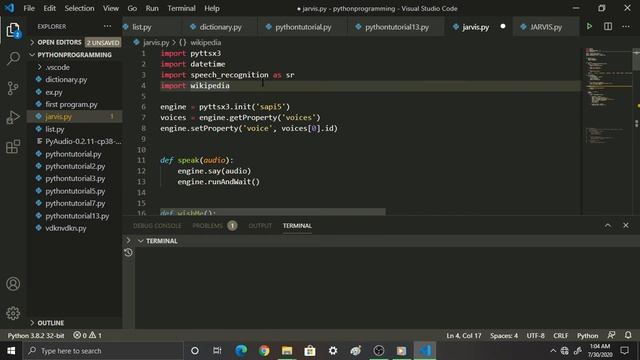Click the Type here to search box

(x=103, y=351)
